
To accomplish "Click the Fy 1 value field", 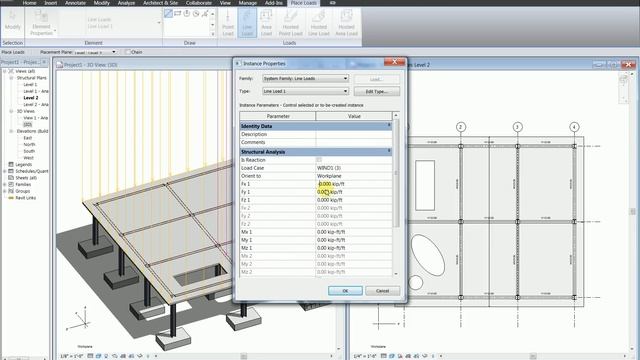I will [x=354, y=192].
